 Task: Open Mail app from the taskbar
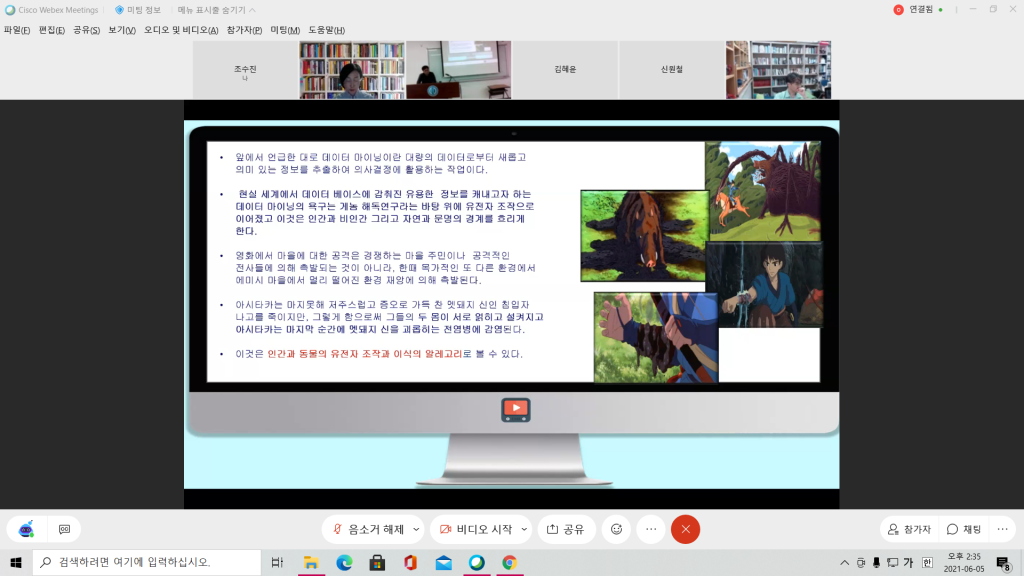pyautogui.click(x=443, y=562)
